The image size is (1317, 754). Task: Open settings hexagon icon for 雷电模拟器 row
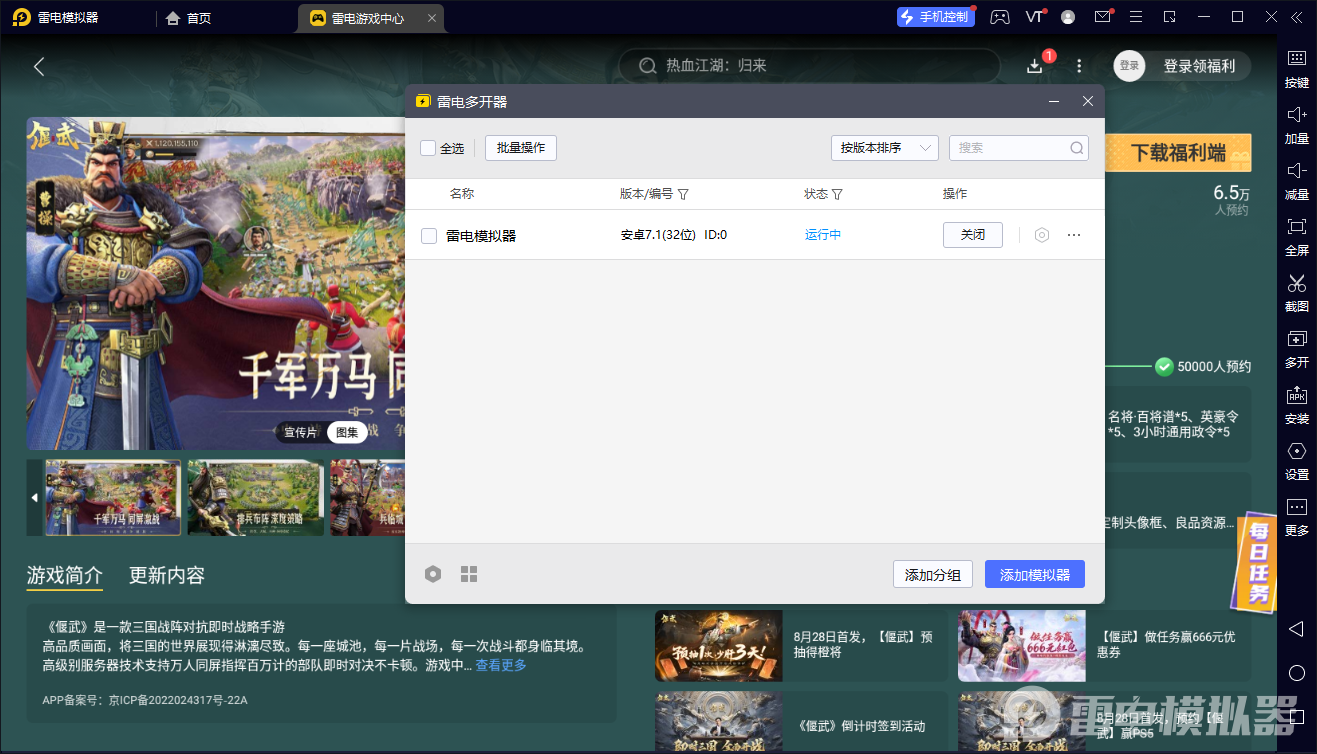coord(1041,235)
